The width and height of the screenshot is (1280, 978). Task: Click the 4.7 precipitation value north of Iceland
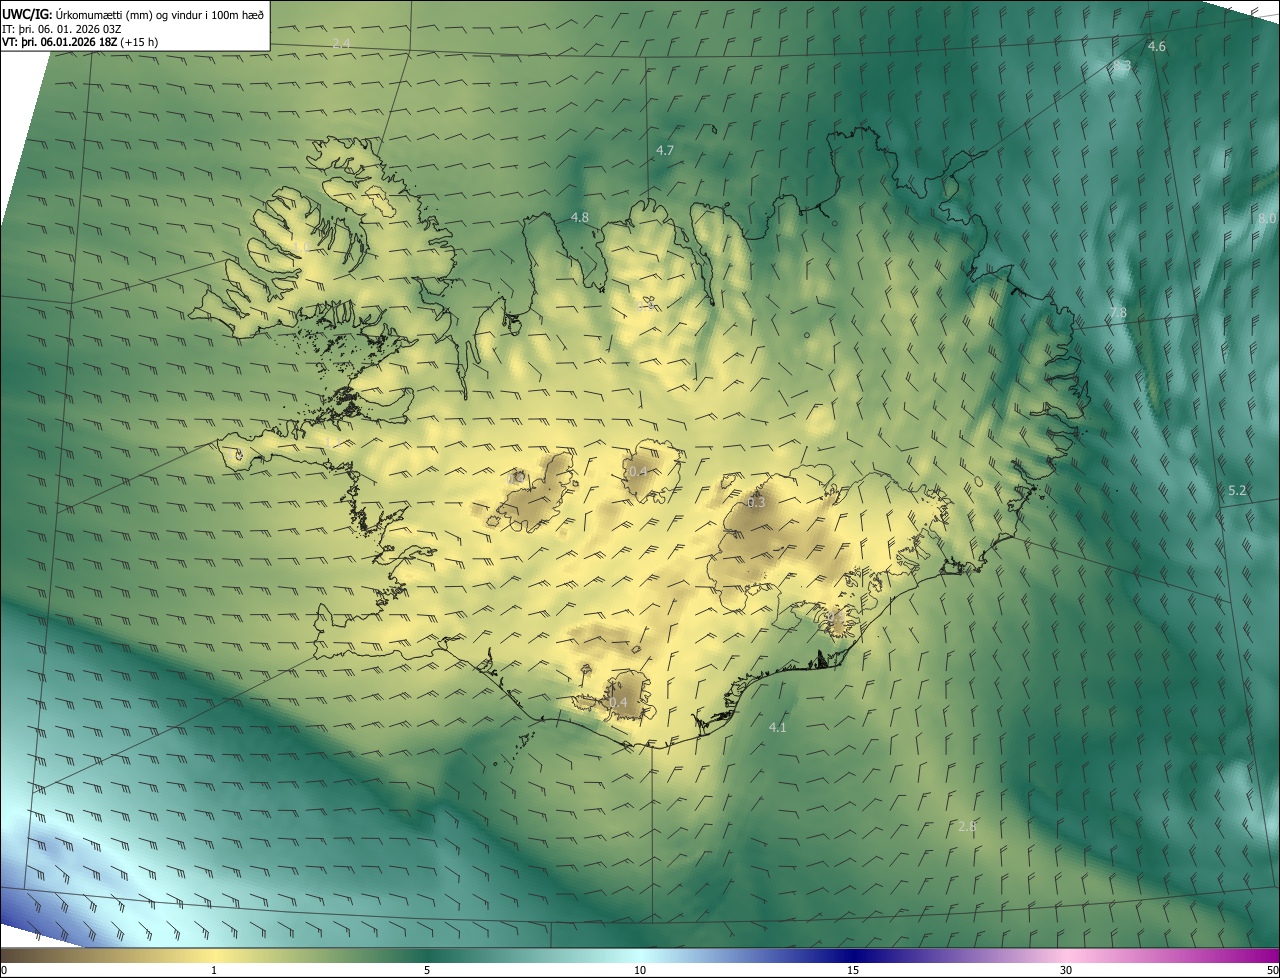(665, 150)
